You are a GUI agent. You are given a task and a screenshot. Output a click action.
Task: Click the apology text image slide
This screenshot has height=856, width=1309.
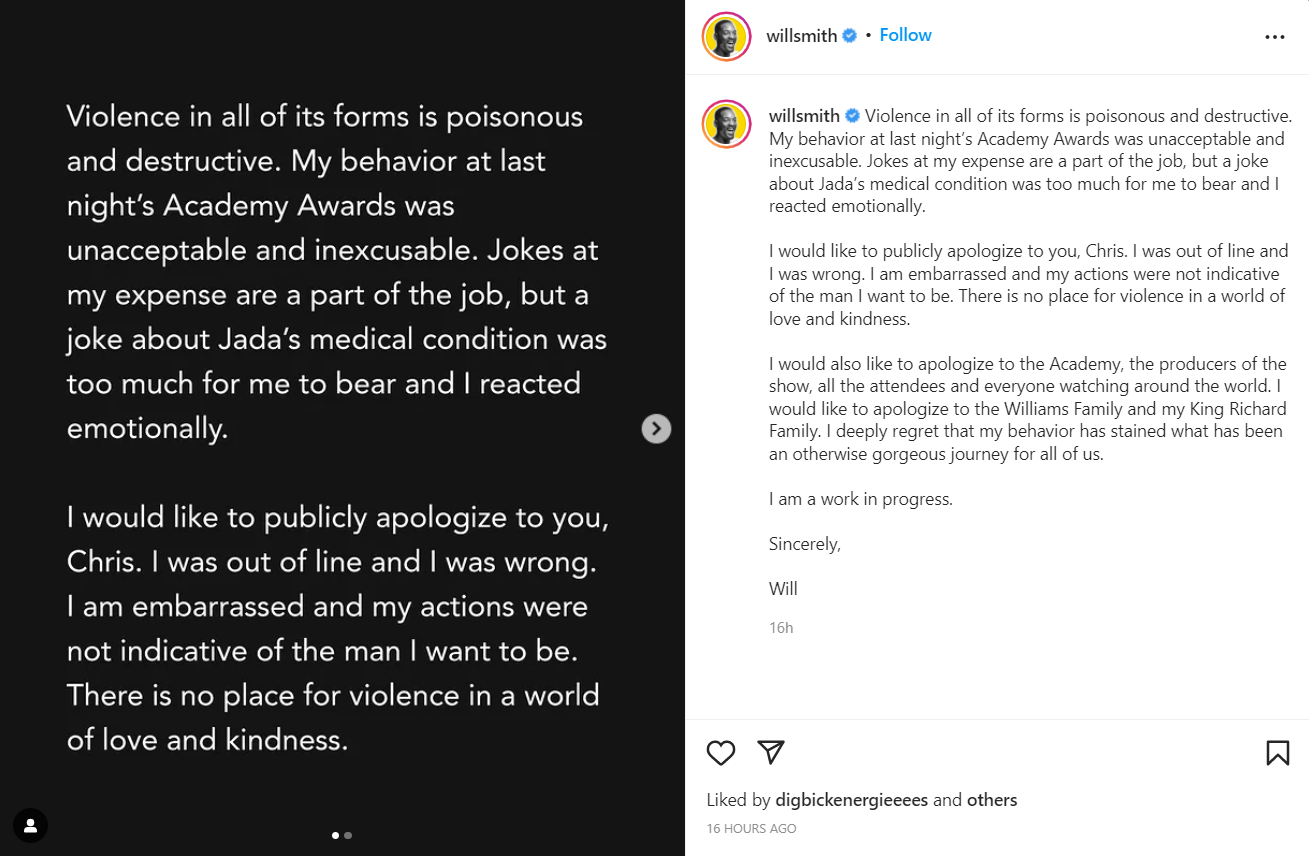click(x=342, y=428)
